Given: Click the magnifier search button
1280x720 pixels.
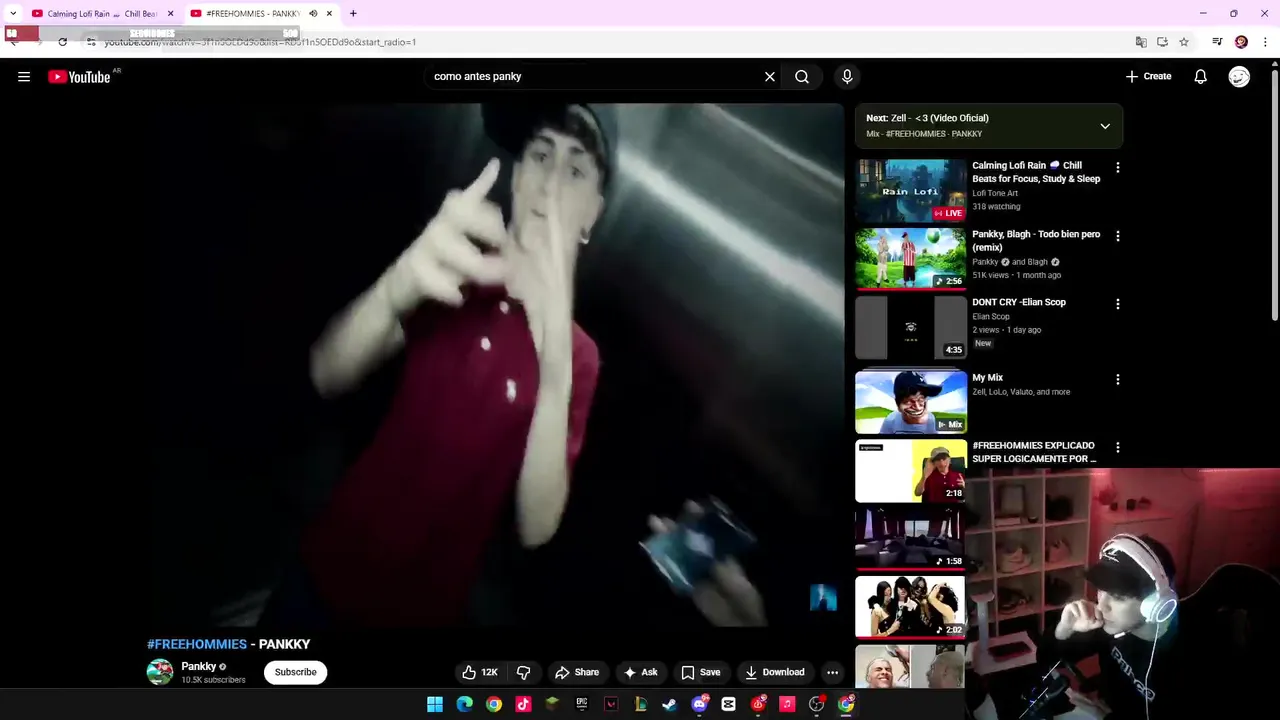Looking at the screenshot, I should pos(802,77).
